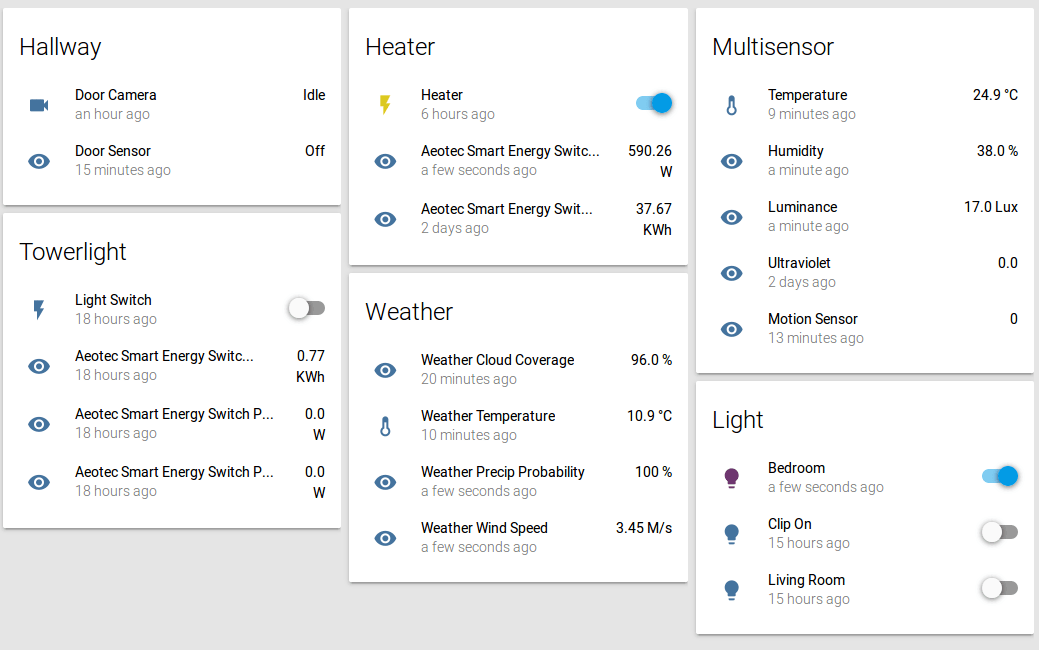The width and height of the screenshot is (1039, 650).
Task: Click the Bedroom light bulb icon
Action: tap(732, 477)
